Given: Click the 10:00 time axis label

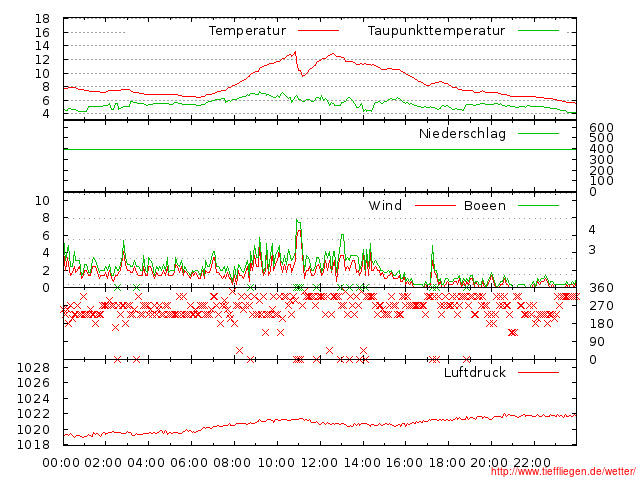Looking at the screenshot, I should pyautogui.click(x=276, y=463).
